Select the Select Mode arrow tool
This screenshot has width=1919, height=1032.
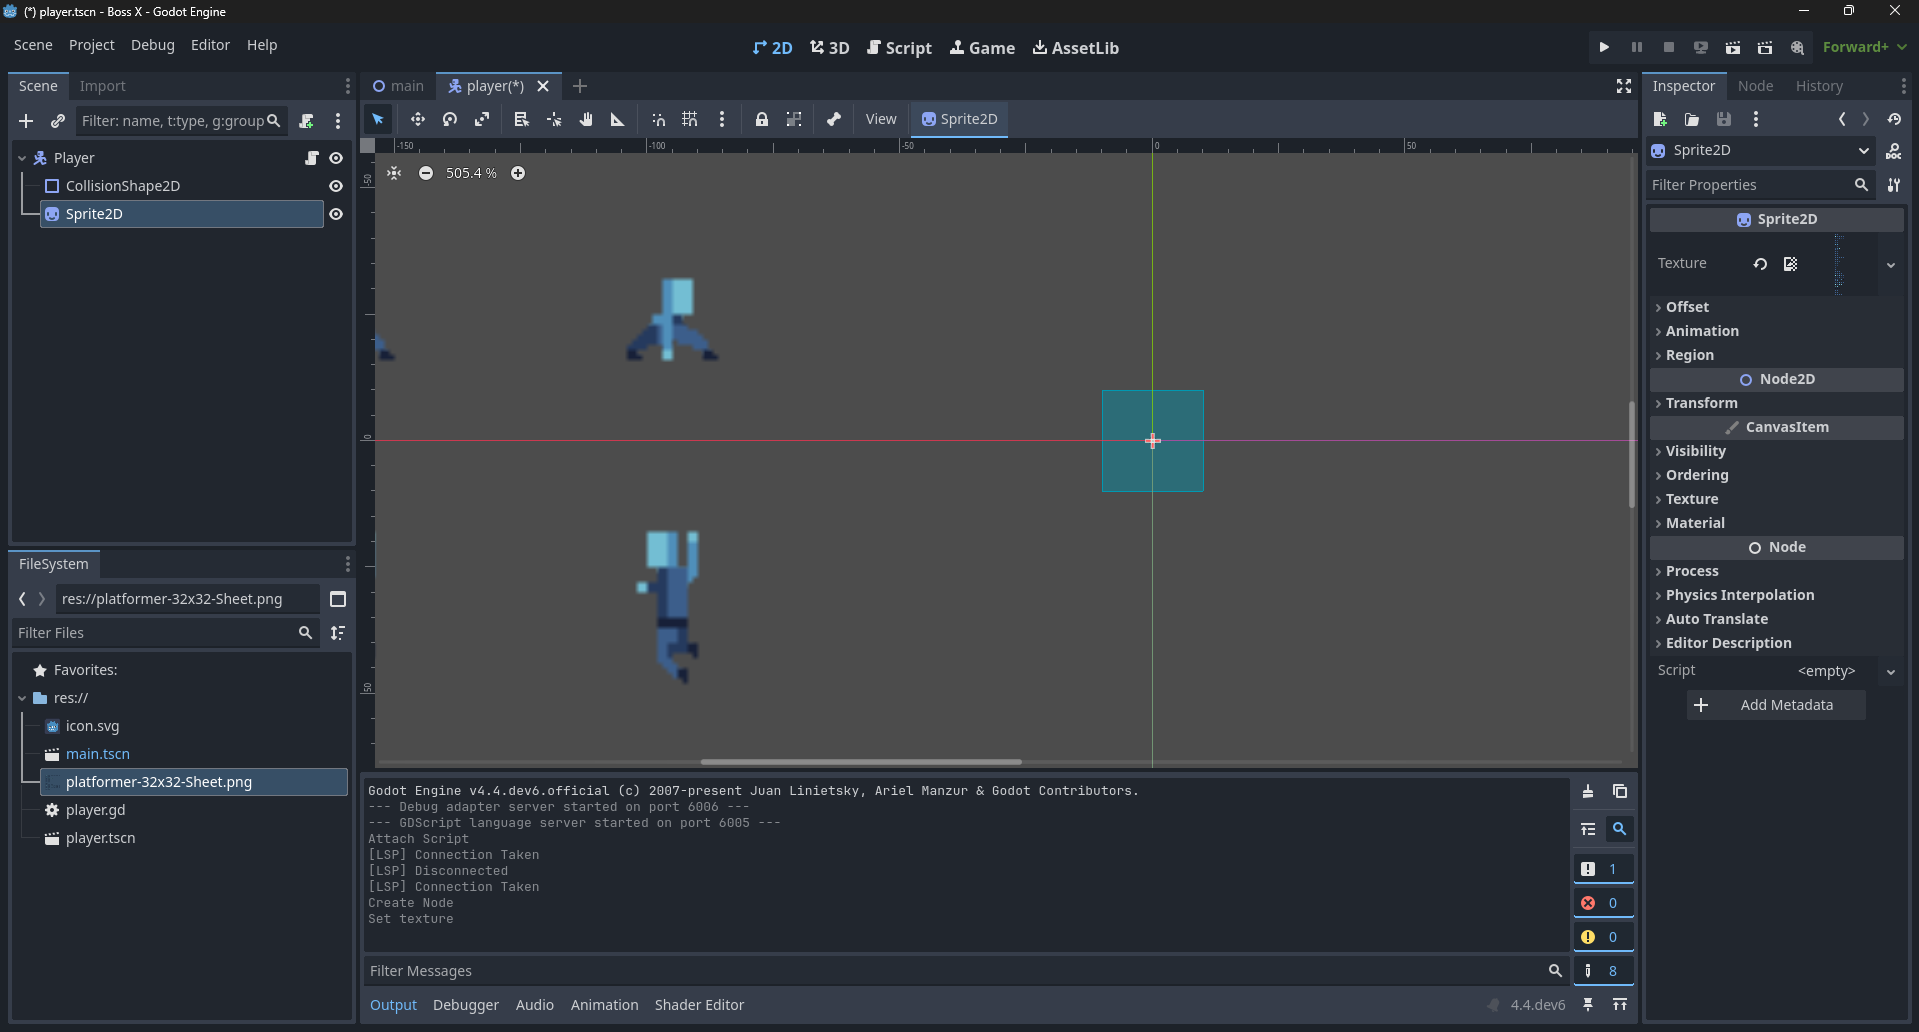pos(378,119)
